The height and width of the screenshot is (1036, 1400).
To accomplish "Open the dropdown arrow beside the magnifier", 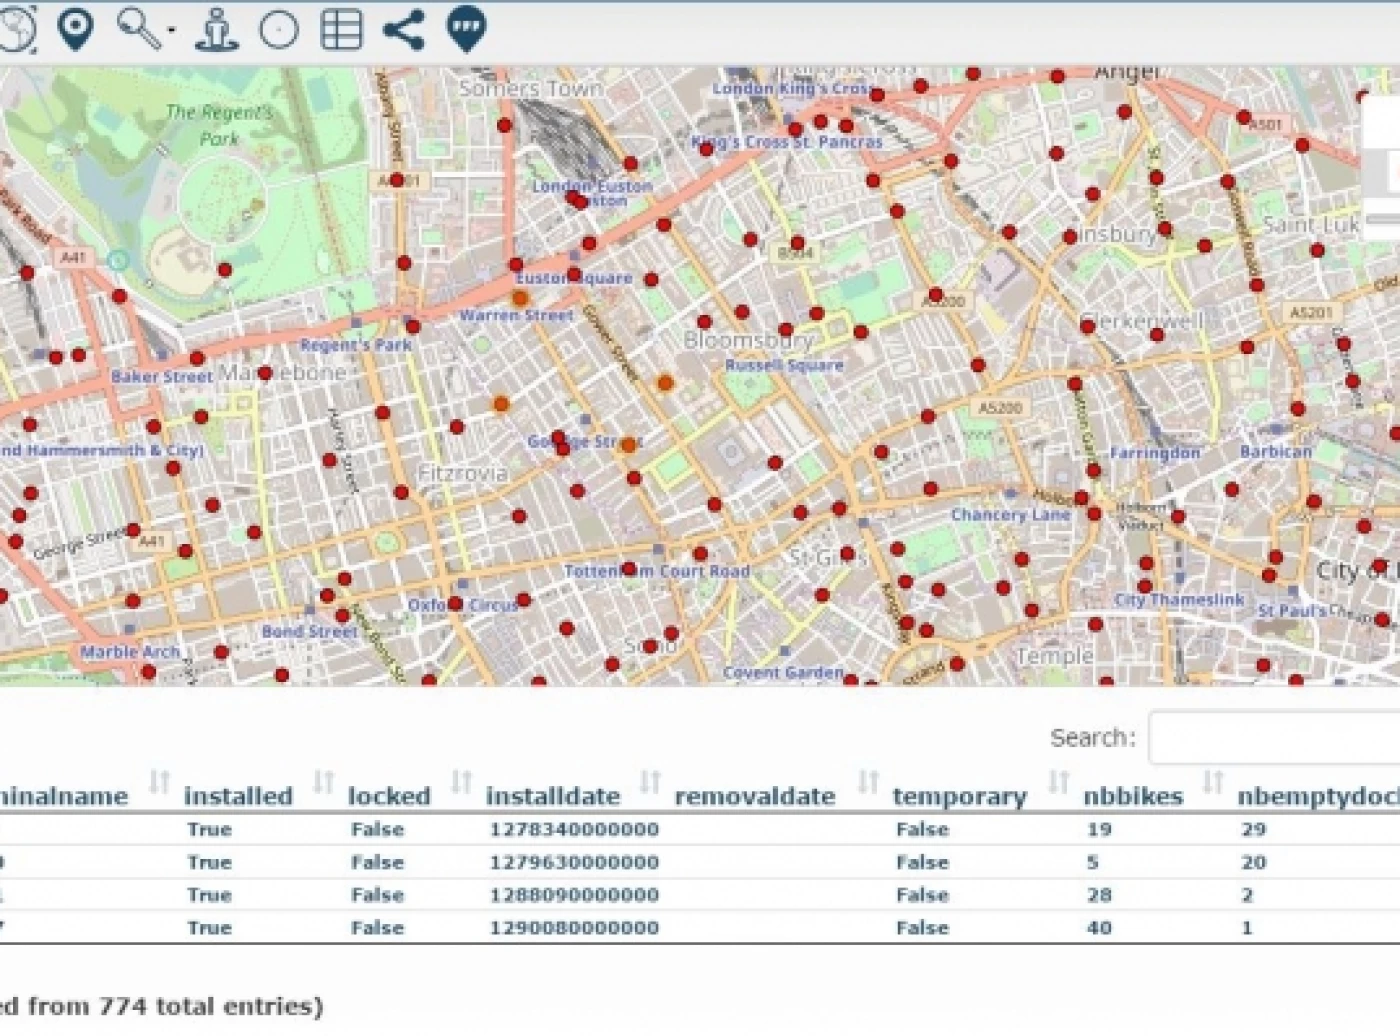I will click(172, 31).
